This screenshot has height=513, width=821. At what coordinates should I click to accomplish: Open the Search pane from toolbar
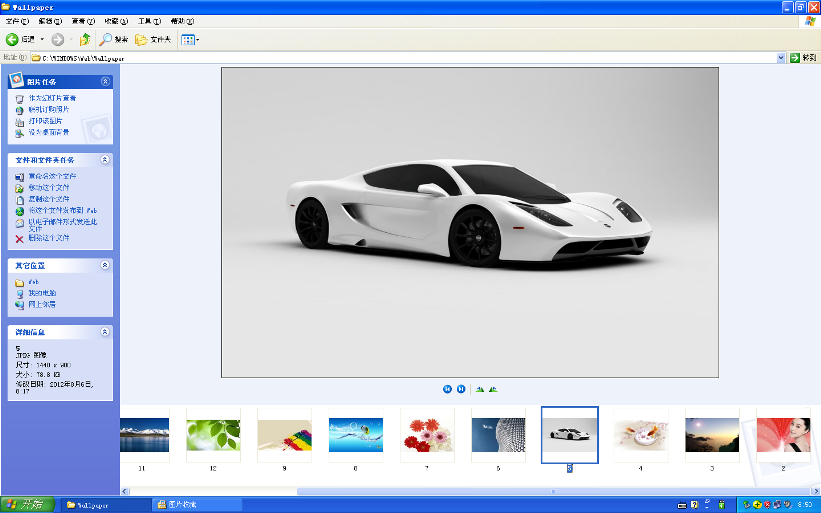coord(114,40)
